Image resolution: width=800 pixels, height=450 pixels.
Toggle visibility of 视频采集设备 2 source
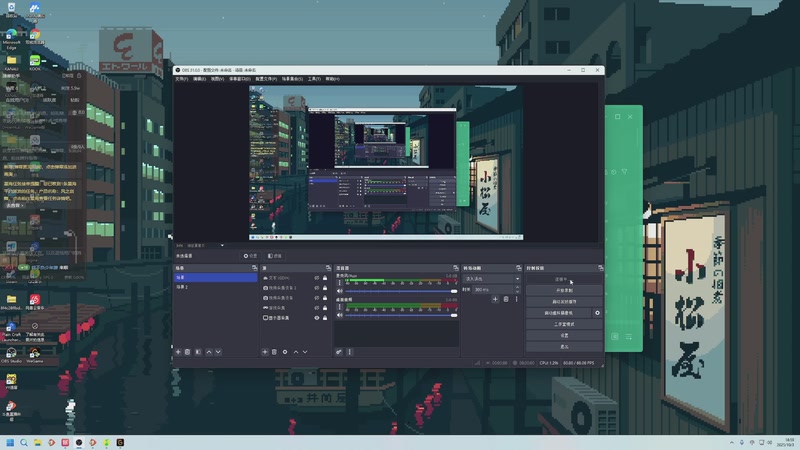[317, 288]
